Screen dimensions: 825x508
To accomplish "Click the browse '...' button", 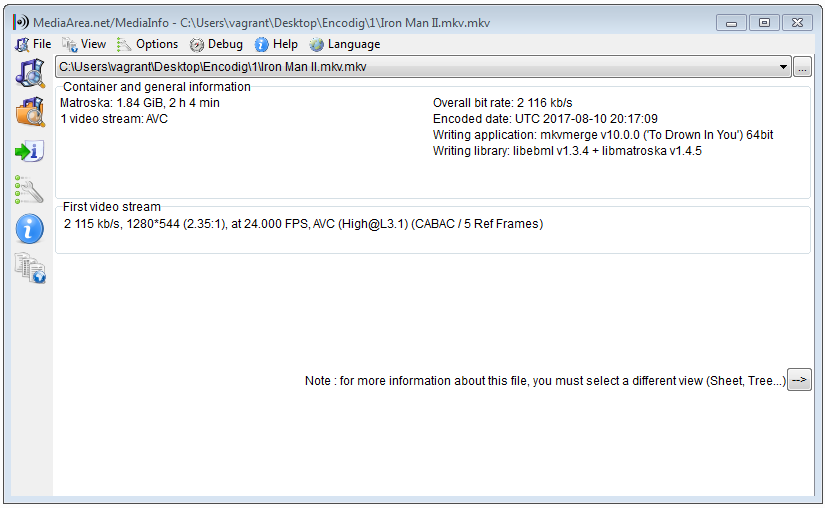I will point(802,67).
